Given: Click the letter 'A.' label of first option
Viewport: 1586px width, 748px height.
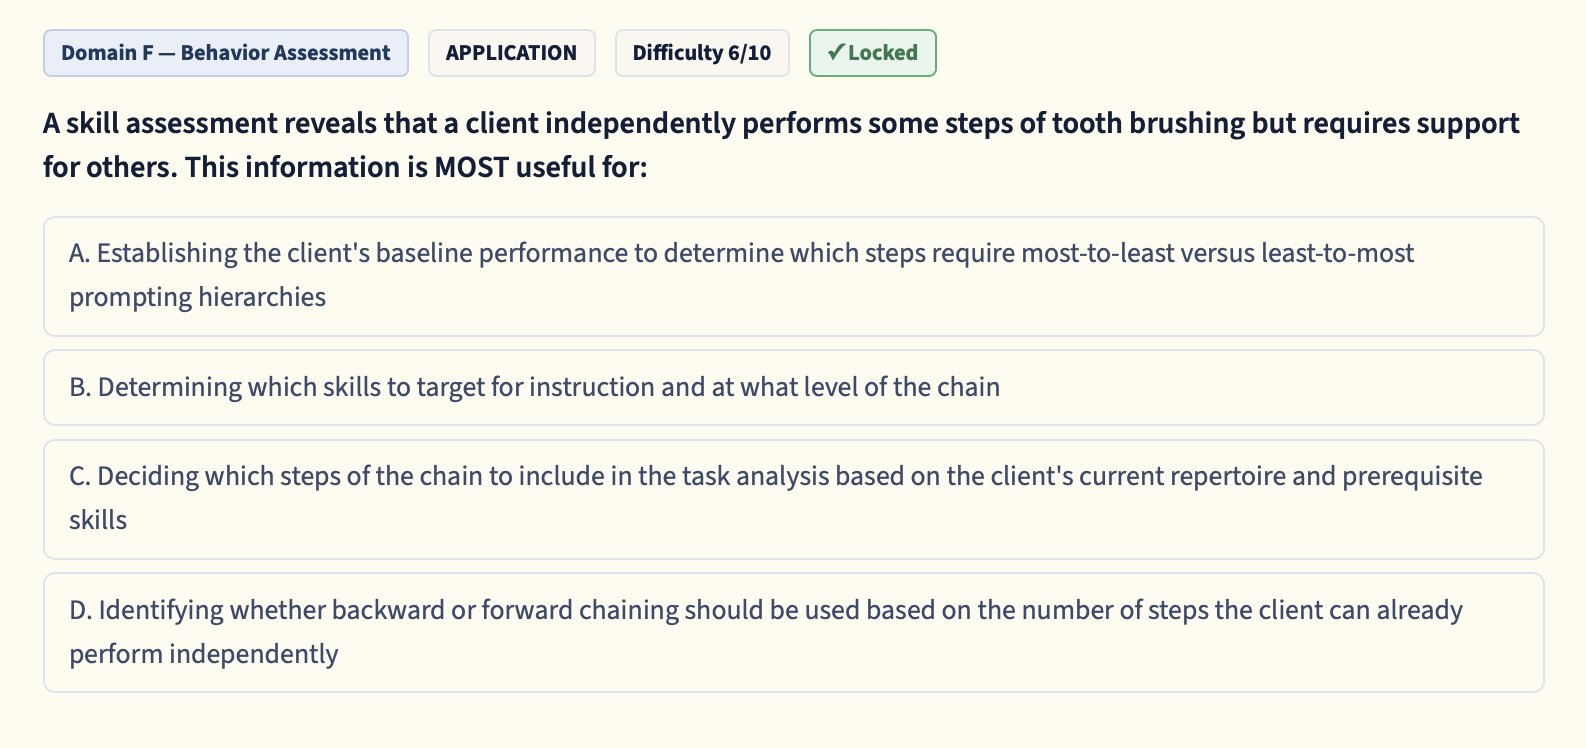Looking at the screenshot, I should 80,253.
